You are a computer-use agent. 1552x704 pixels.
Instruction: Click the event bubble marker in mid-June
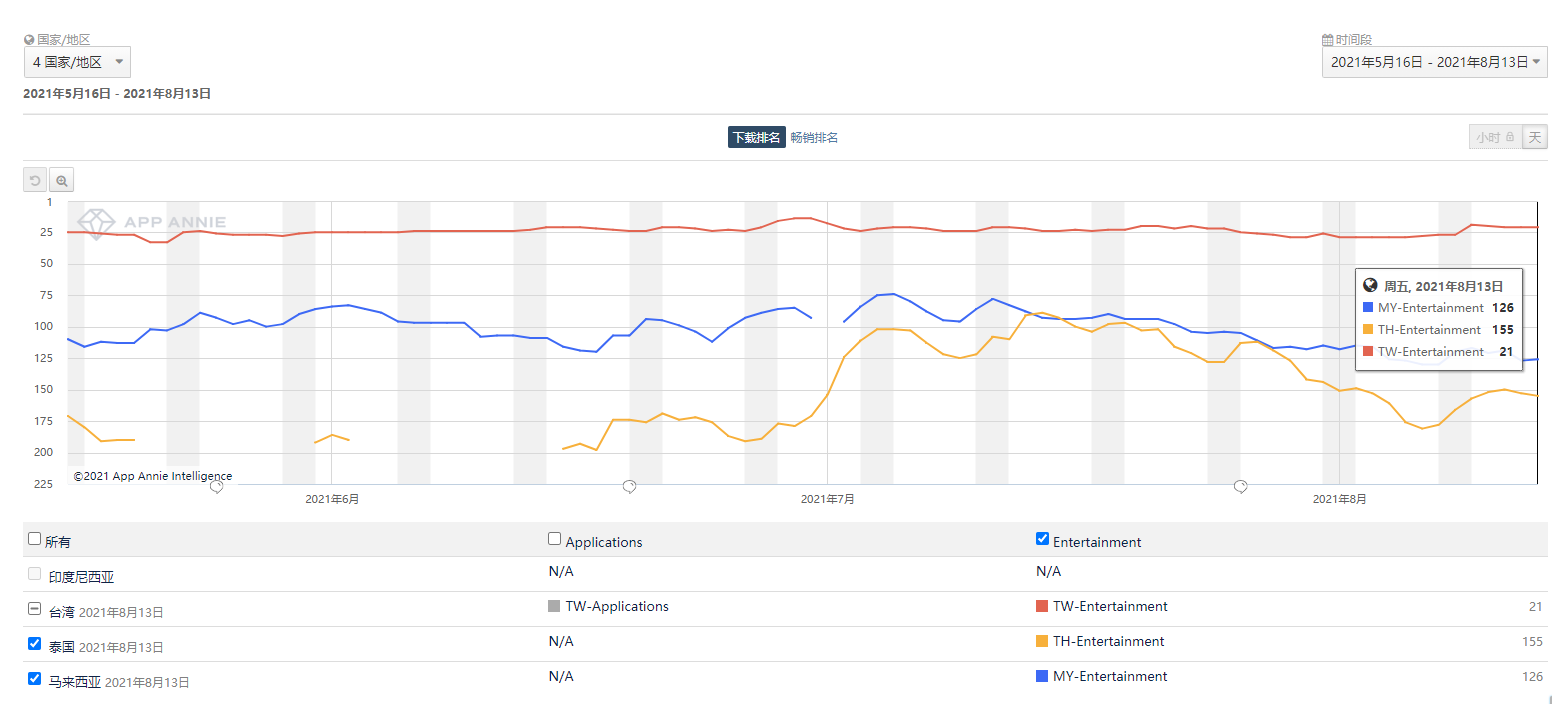point(629,487)
